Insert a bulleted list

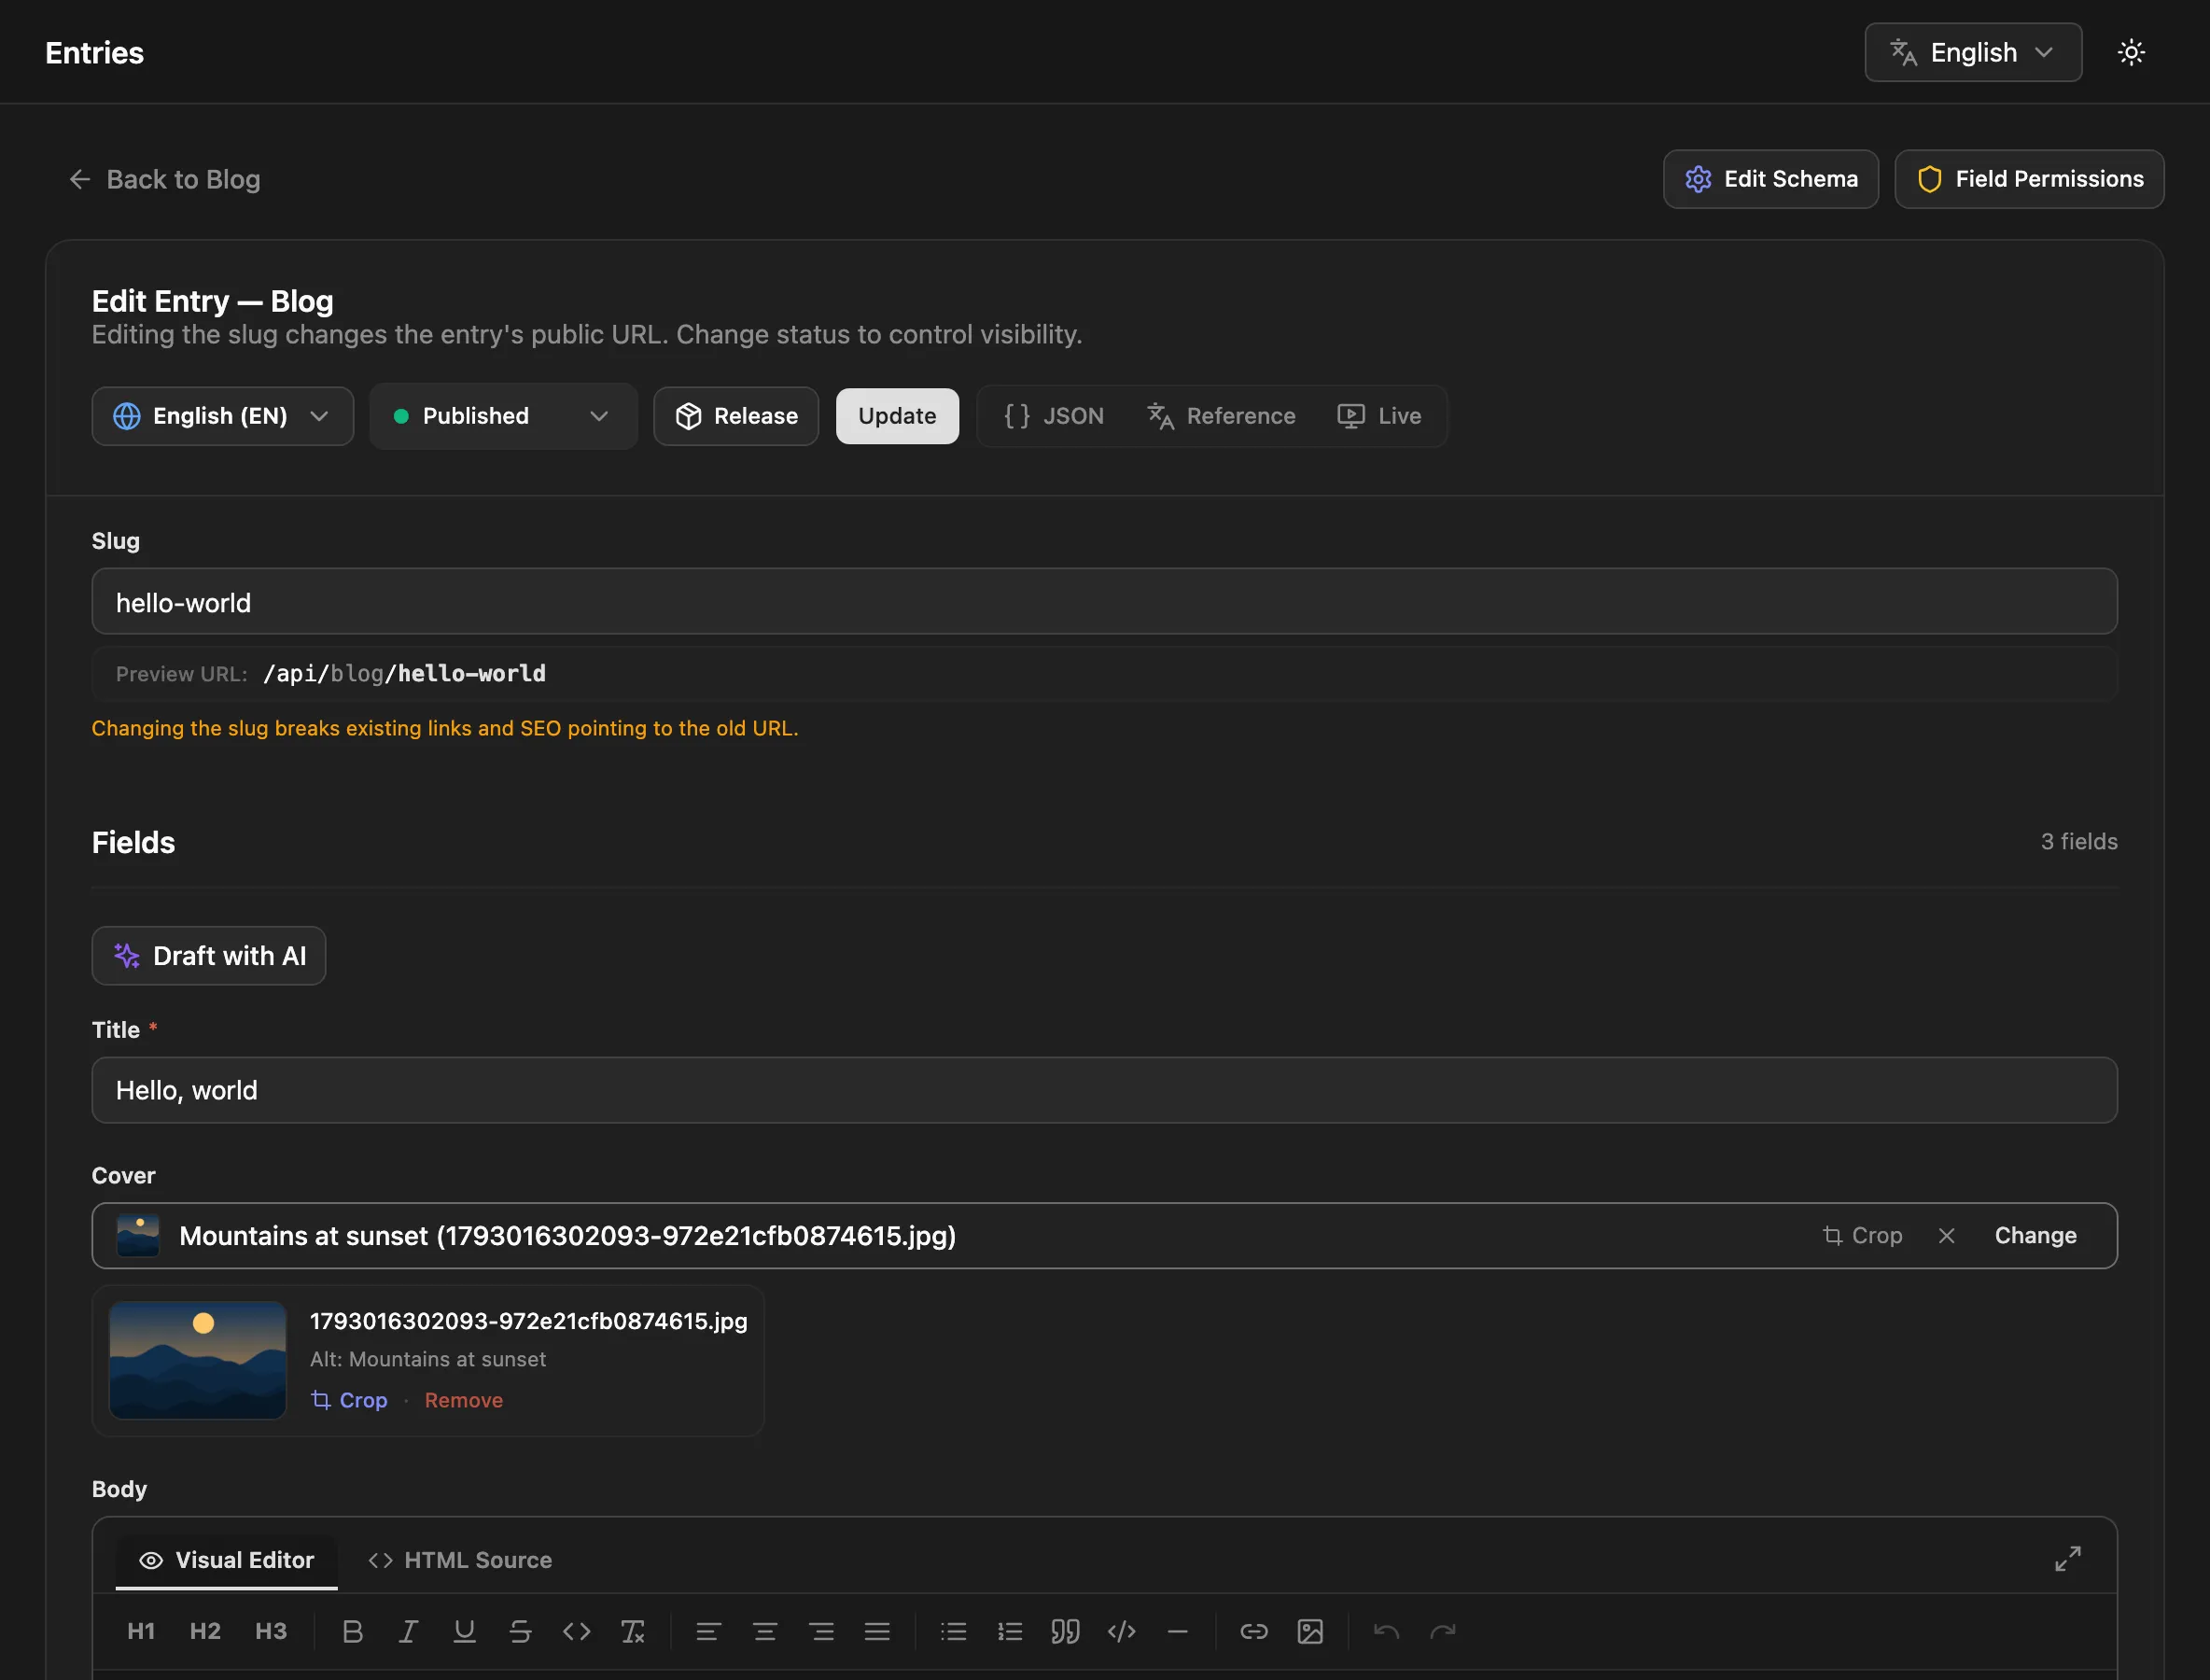pos(953,1631)
